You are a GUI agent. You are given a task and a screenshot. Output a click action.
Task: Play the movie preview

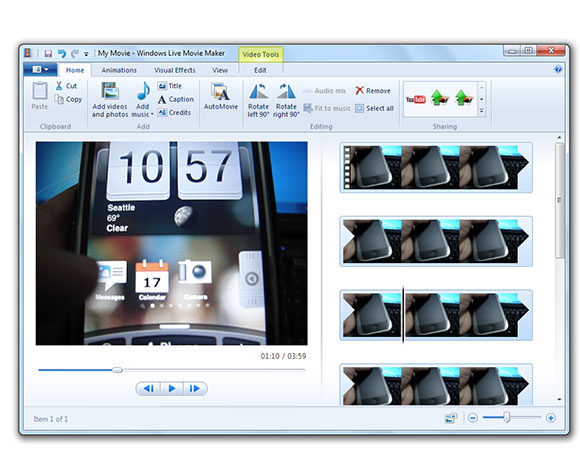click(172, 388)
